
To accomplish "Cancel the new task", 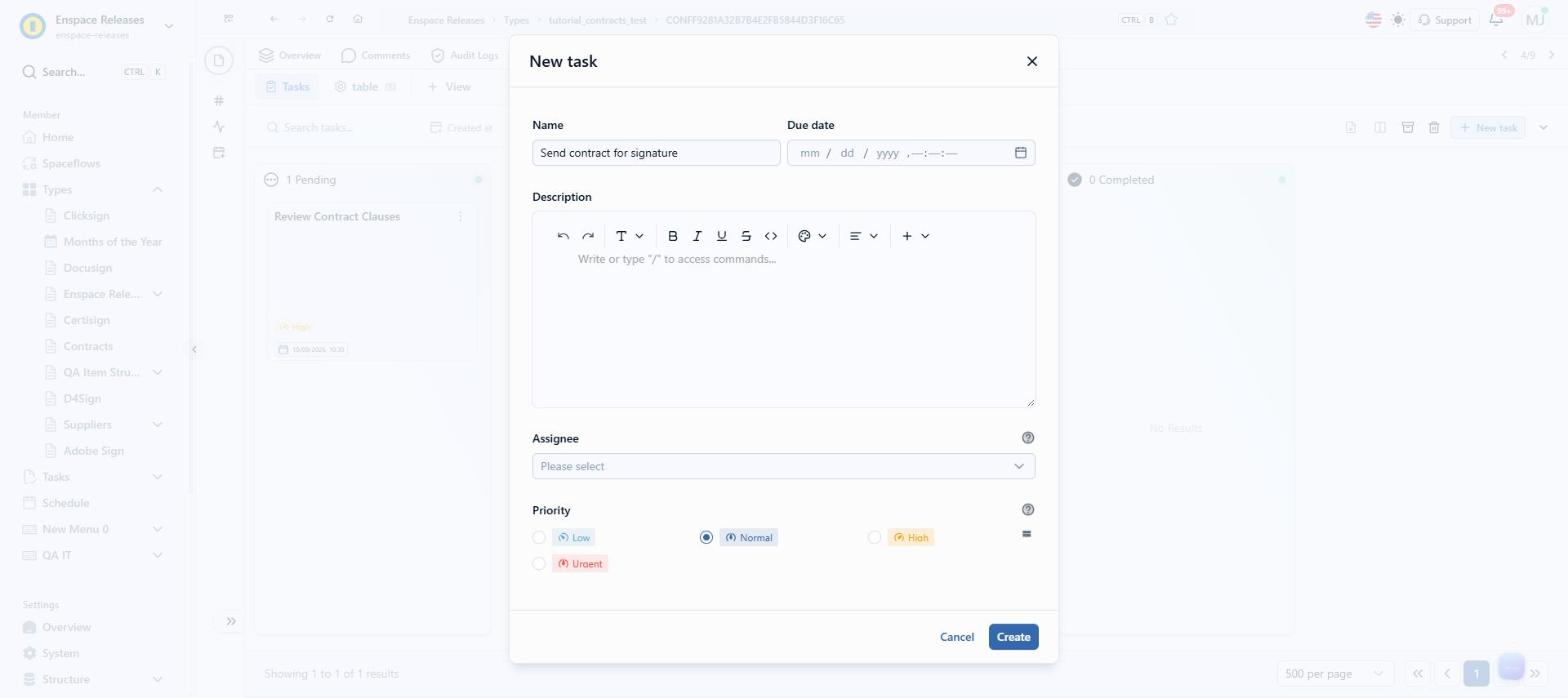I will (957, 637).
